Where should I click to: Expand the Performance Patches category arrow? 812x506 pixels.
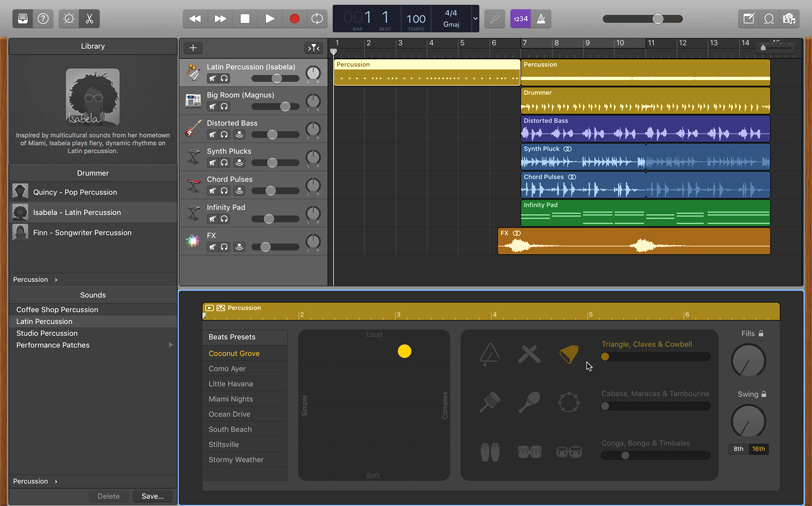pyautogui.click(x=171, y=345)
